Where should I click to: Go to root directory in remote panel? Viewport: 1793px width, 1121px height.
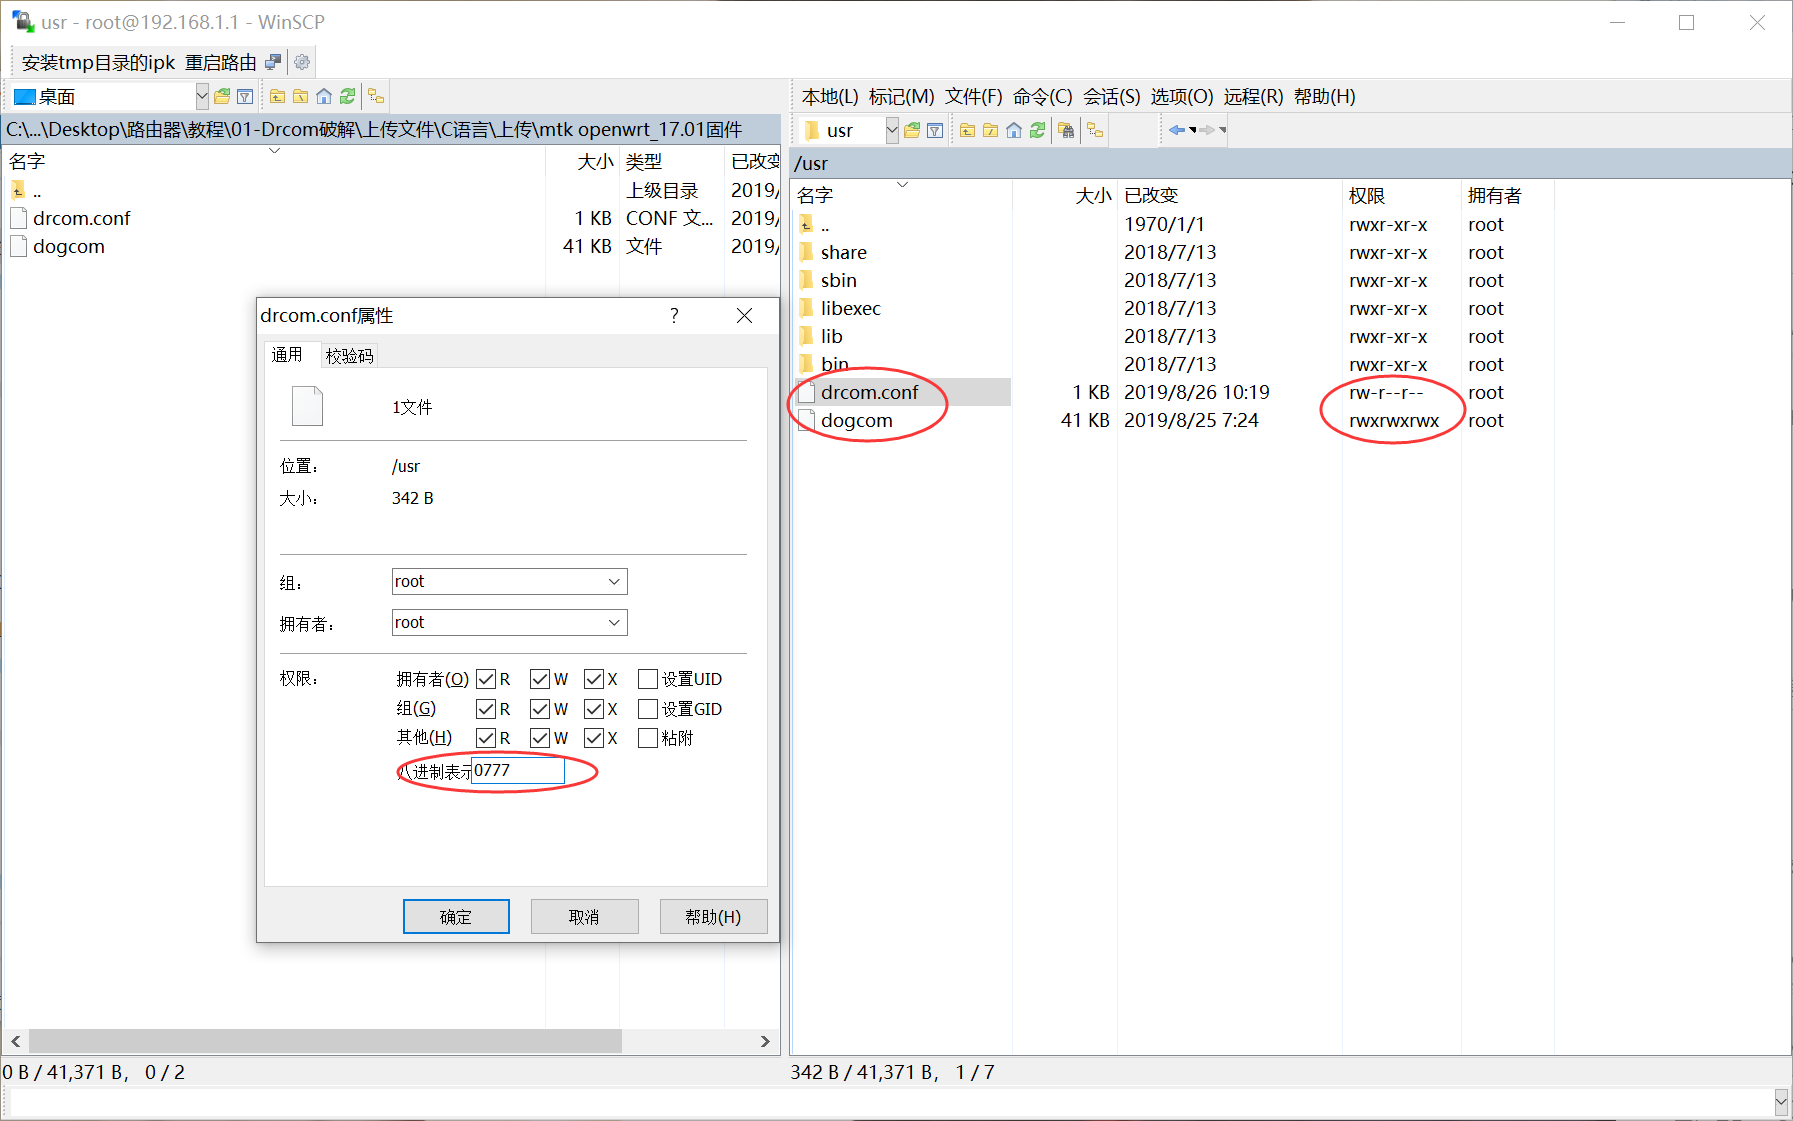point(990,130)
